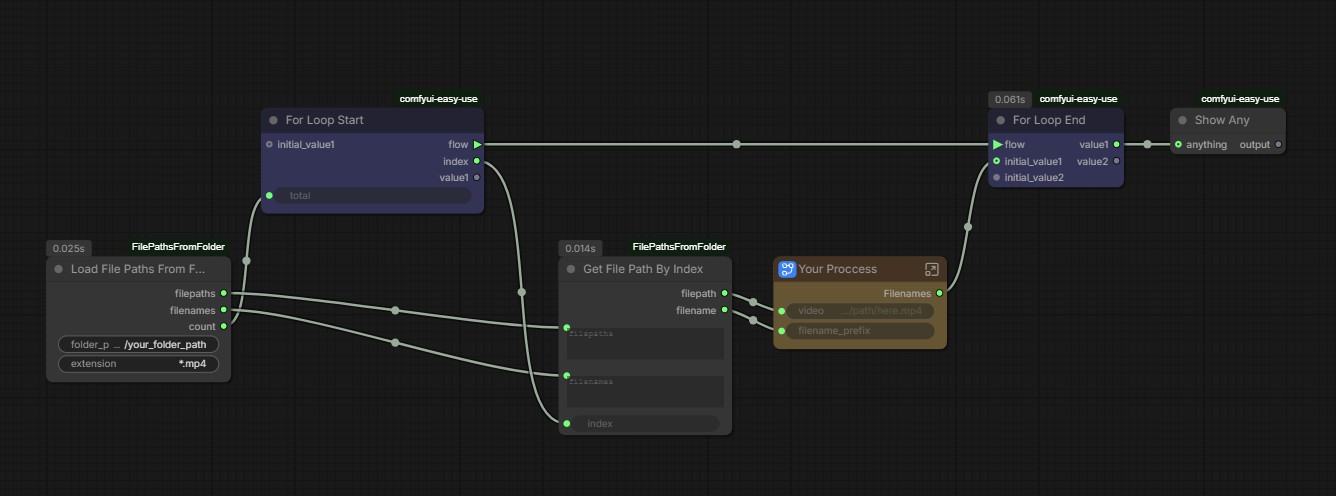Click the 0.025s execution time badge
The height and width of the screenshot is (496, 1336).
pyautogui.click(x=69, y=248)
